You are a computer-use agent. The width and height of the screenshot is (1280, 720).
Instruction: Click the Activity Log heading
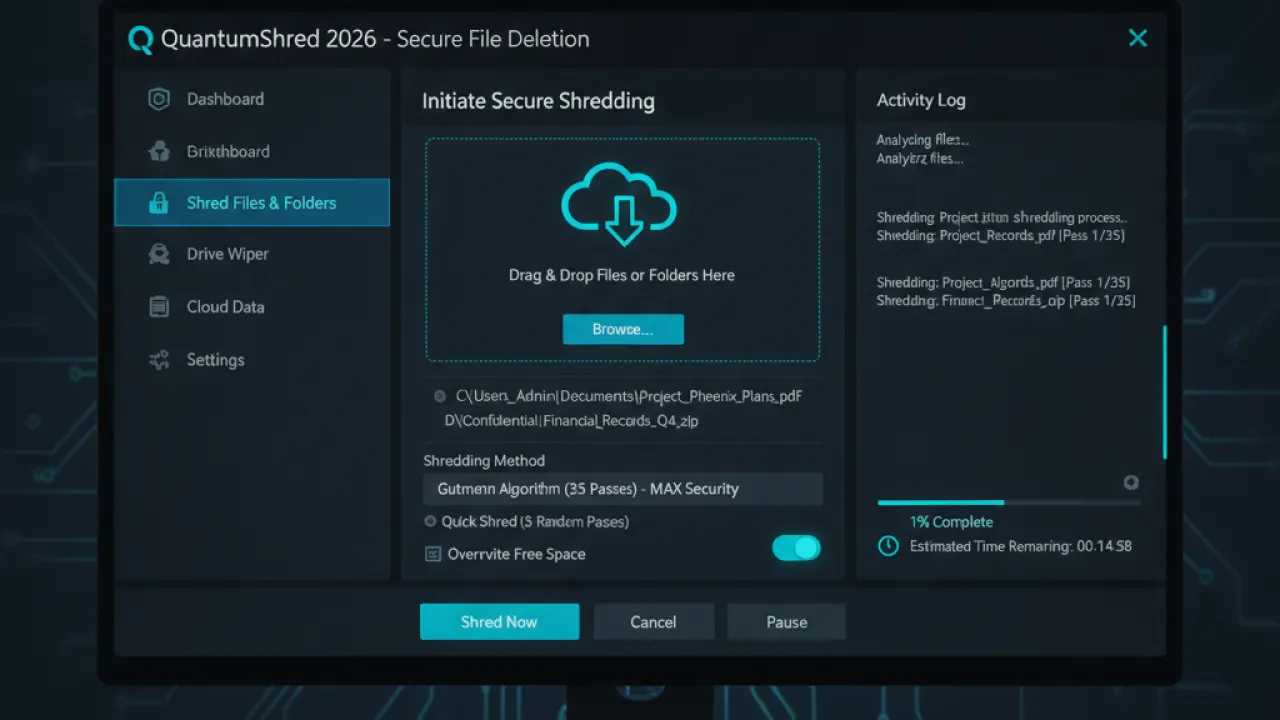point(921,100)
